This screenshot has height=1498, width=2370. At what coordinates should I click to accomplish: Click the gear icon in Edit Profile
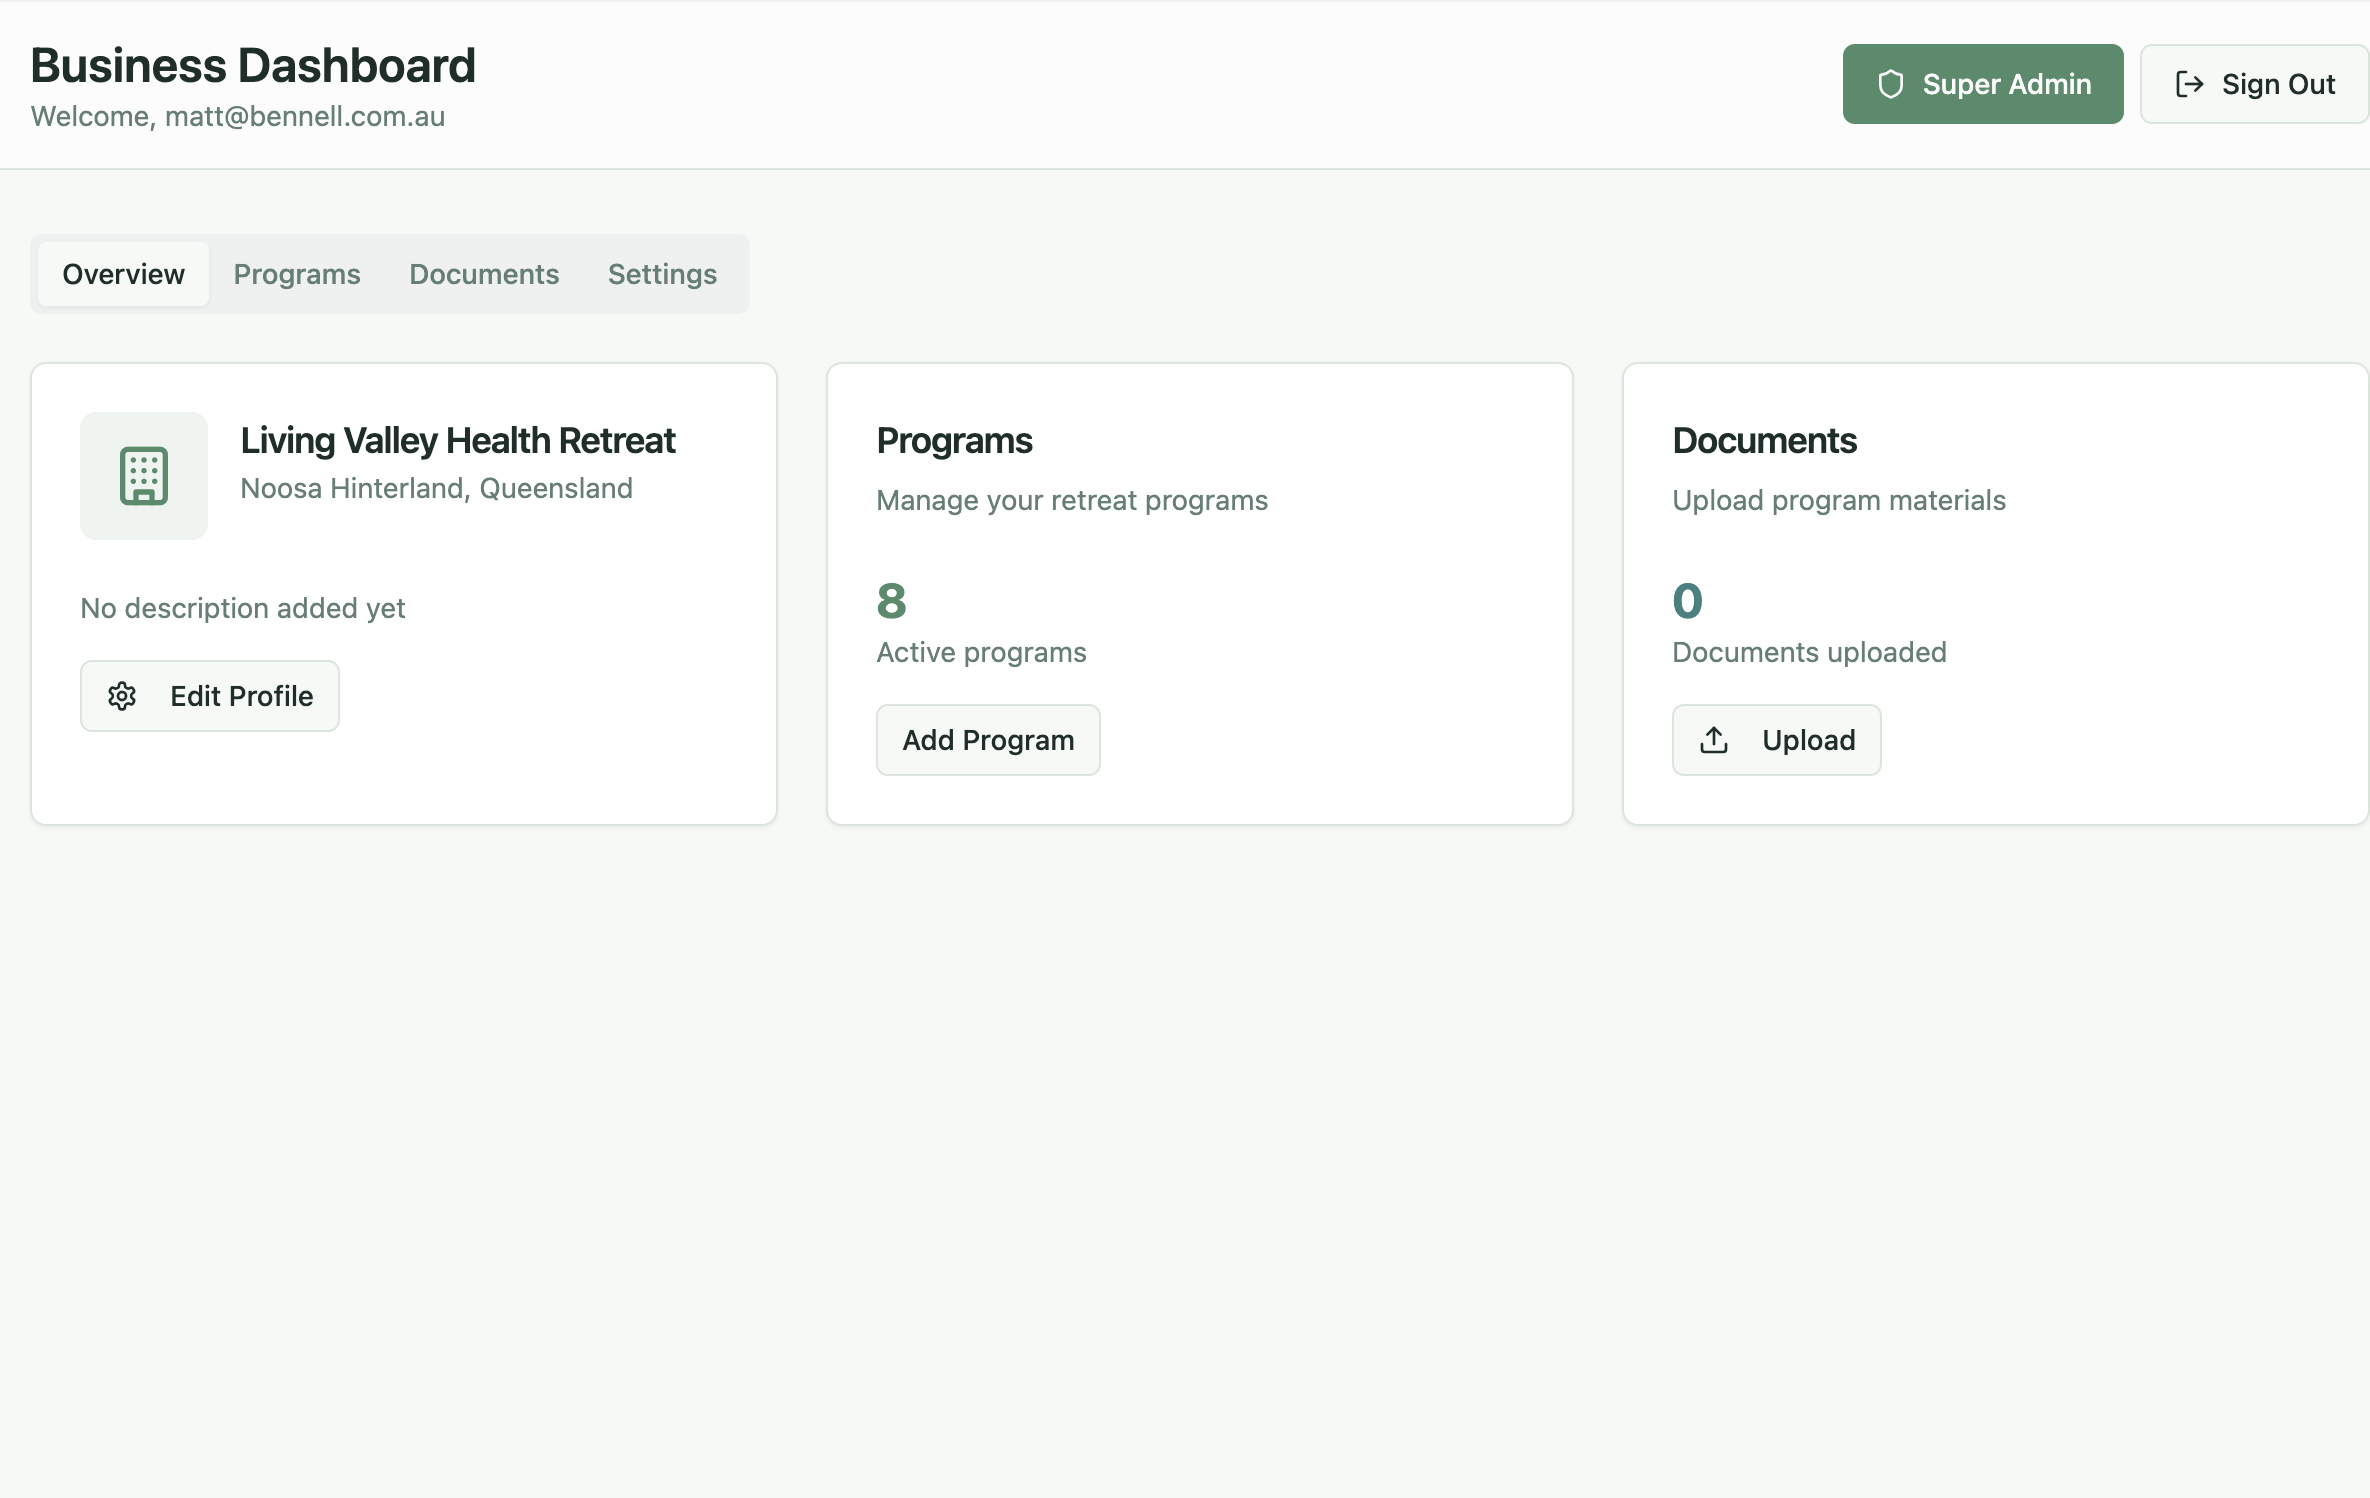(x=122, y=696)
